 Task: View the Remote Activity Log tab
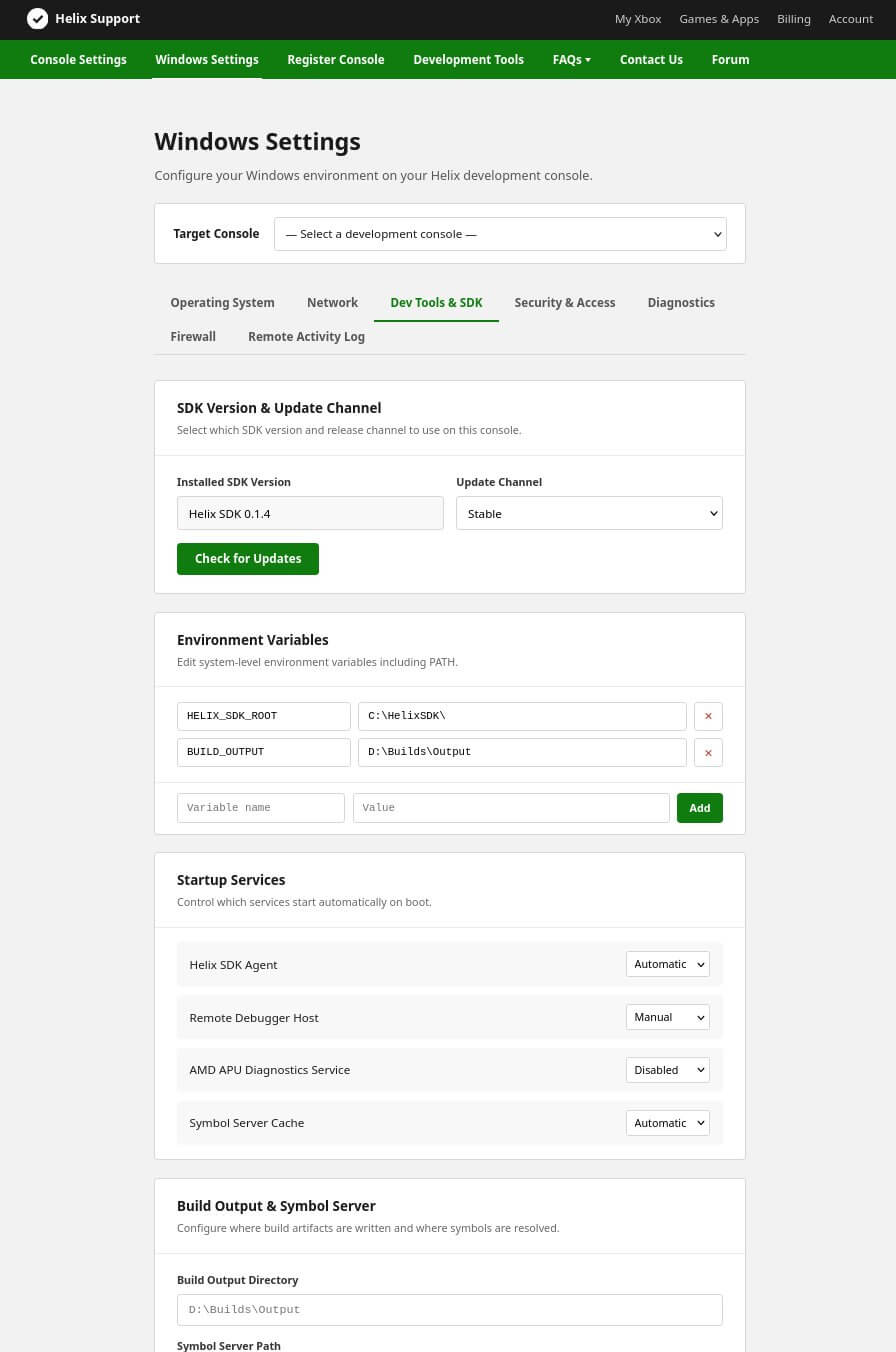click(x=306, y=336)
